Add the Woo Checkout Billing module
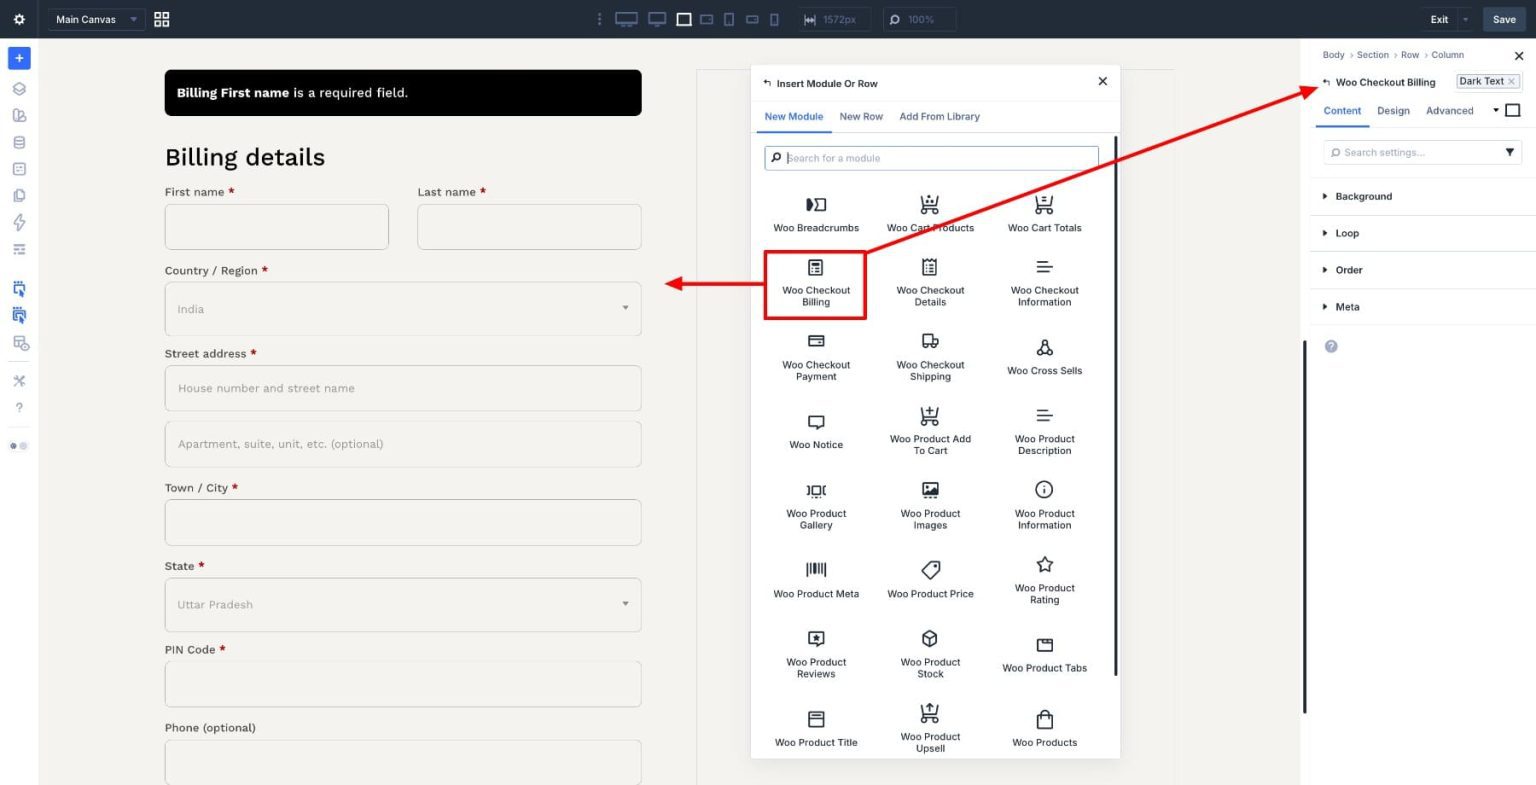Screen dimensions: 1536x785 [815, 284]
